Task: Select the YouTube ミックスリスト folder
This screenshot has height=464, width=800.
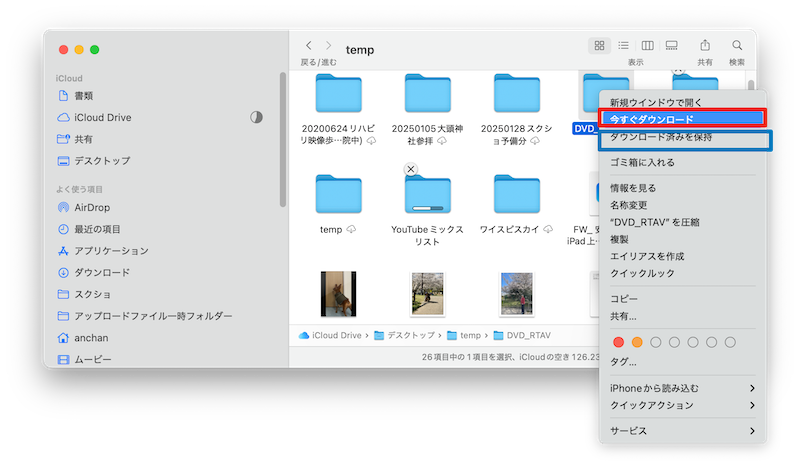Action: pos(428,194)
